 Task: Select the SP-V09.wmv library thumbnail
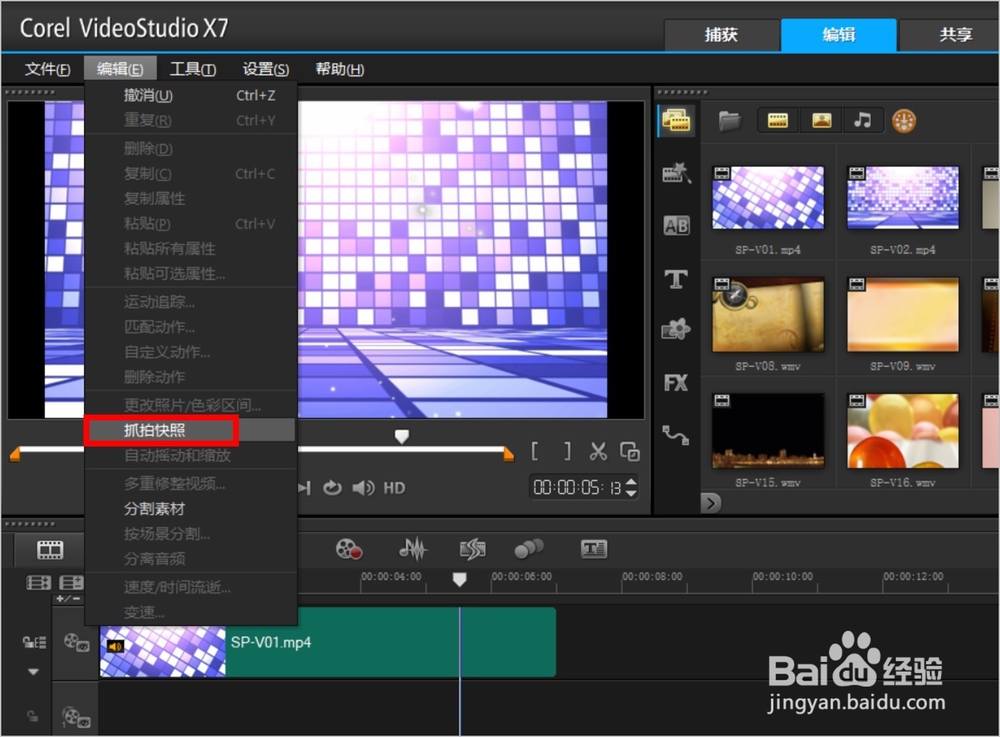(902, 314)
